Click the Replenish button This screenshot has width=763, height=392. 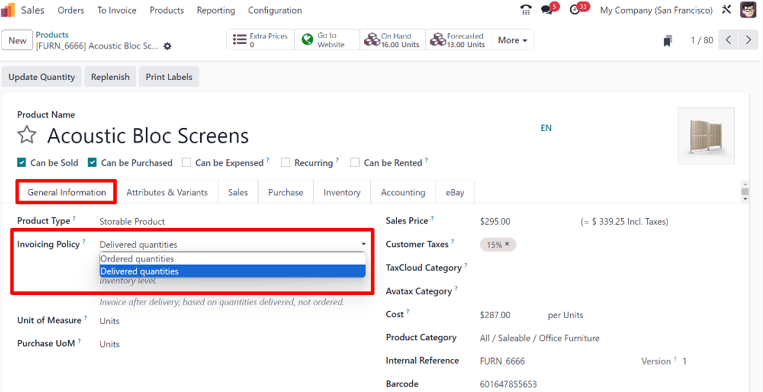pos(110,77)
